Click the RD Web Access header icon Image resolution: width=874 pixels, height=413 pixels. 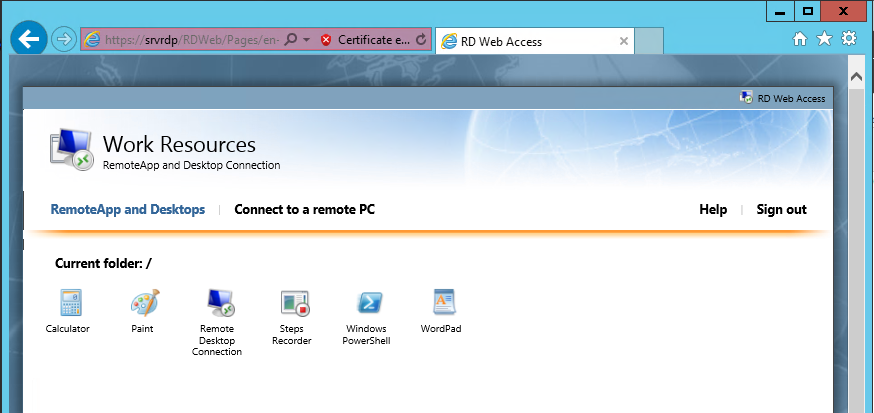tap(745, 98)
